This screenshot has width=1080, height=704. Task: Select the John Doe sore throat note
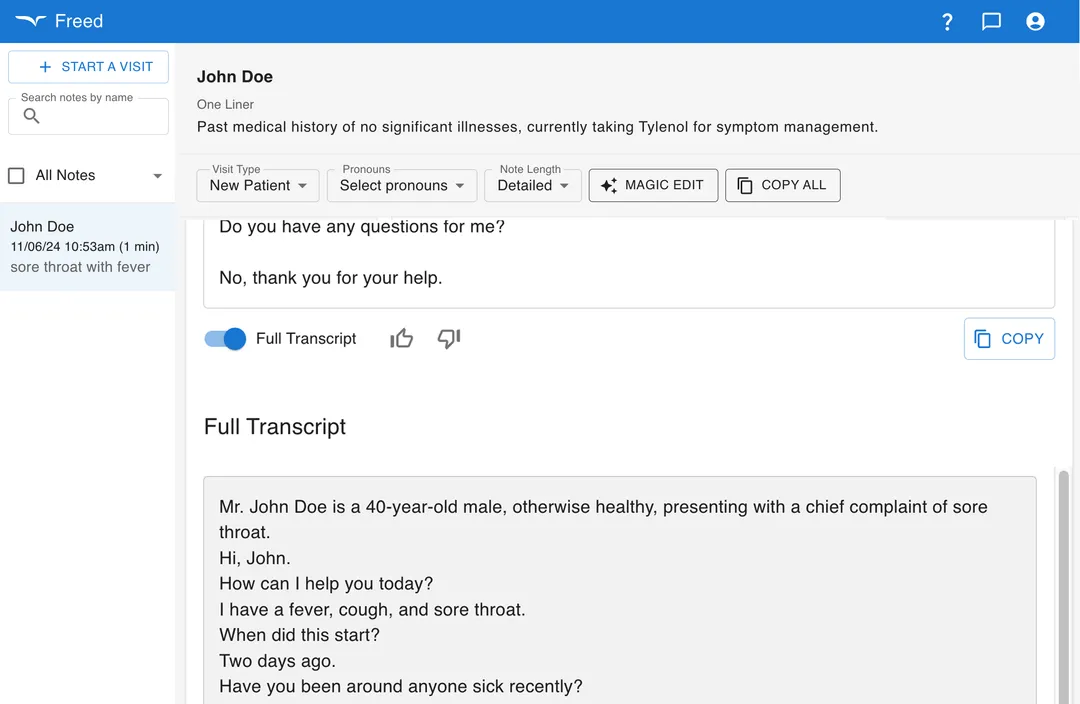(87, 246)
